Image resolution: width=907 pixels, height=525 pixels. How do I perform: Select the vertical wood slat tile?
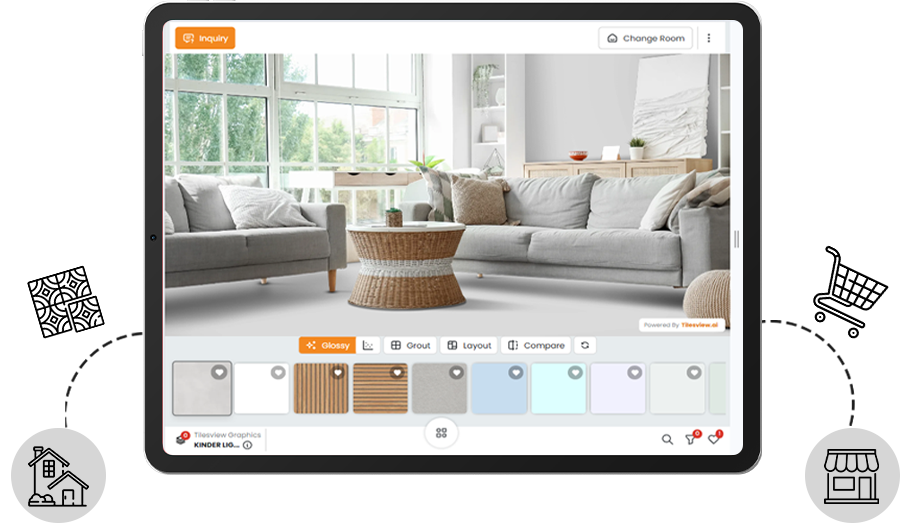(320, 388)
